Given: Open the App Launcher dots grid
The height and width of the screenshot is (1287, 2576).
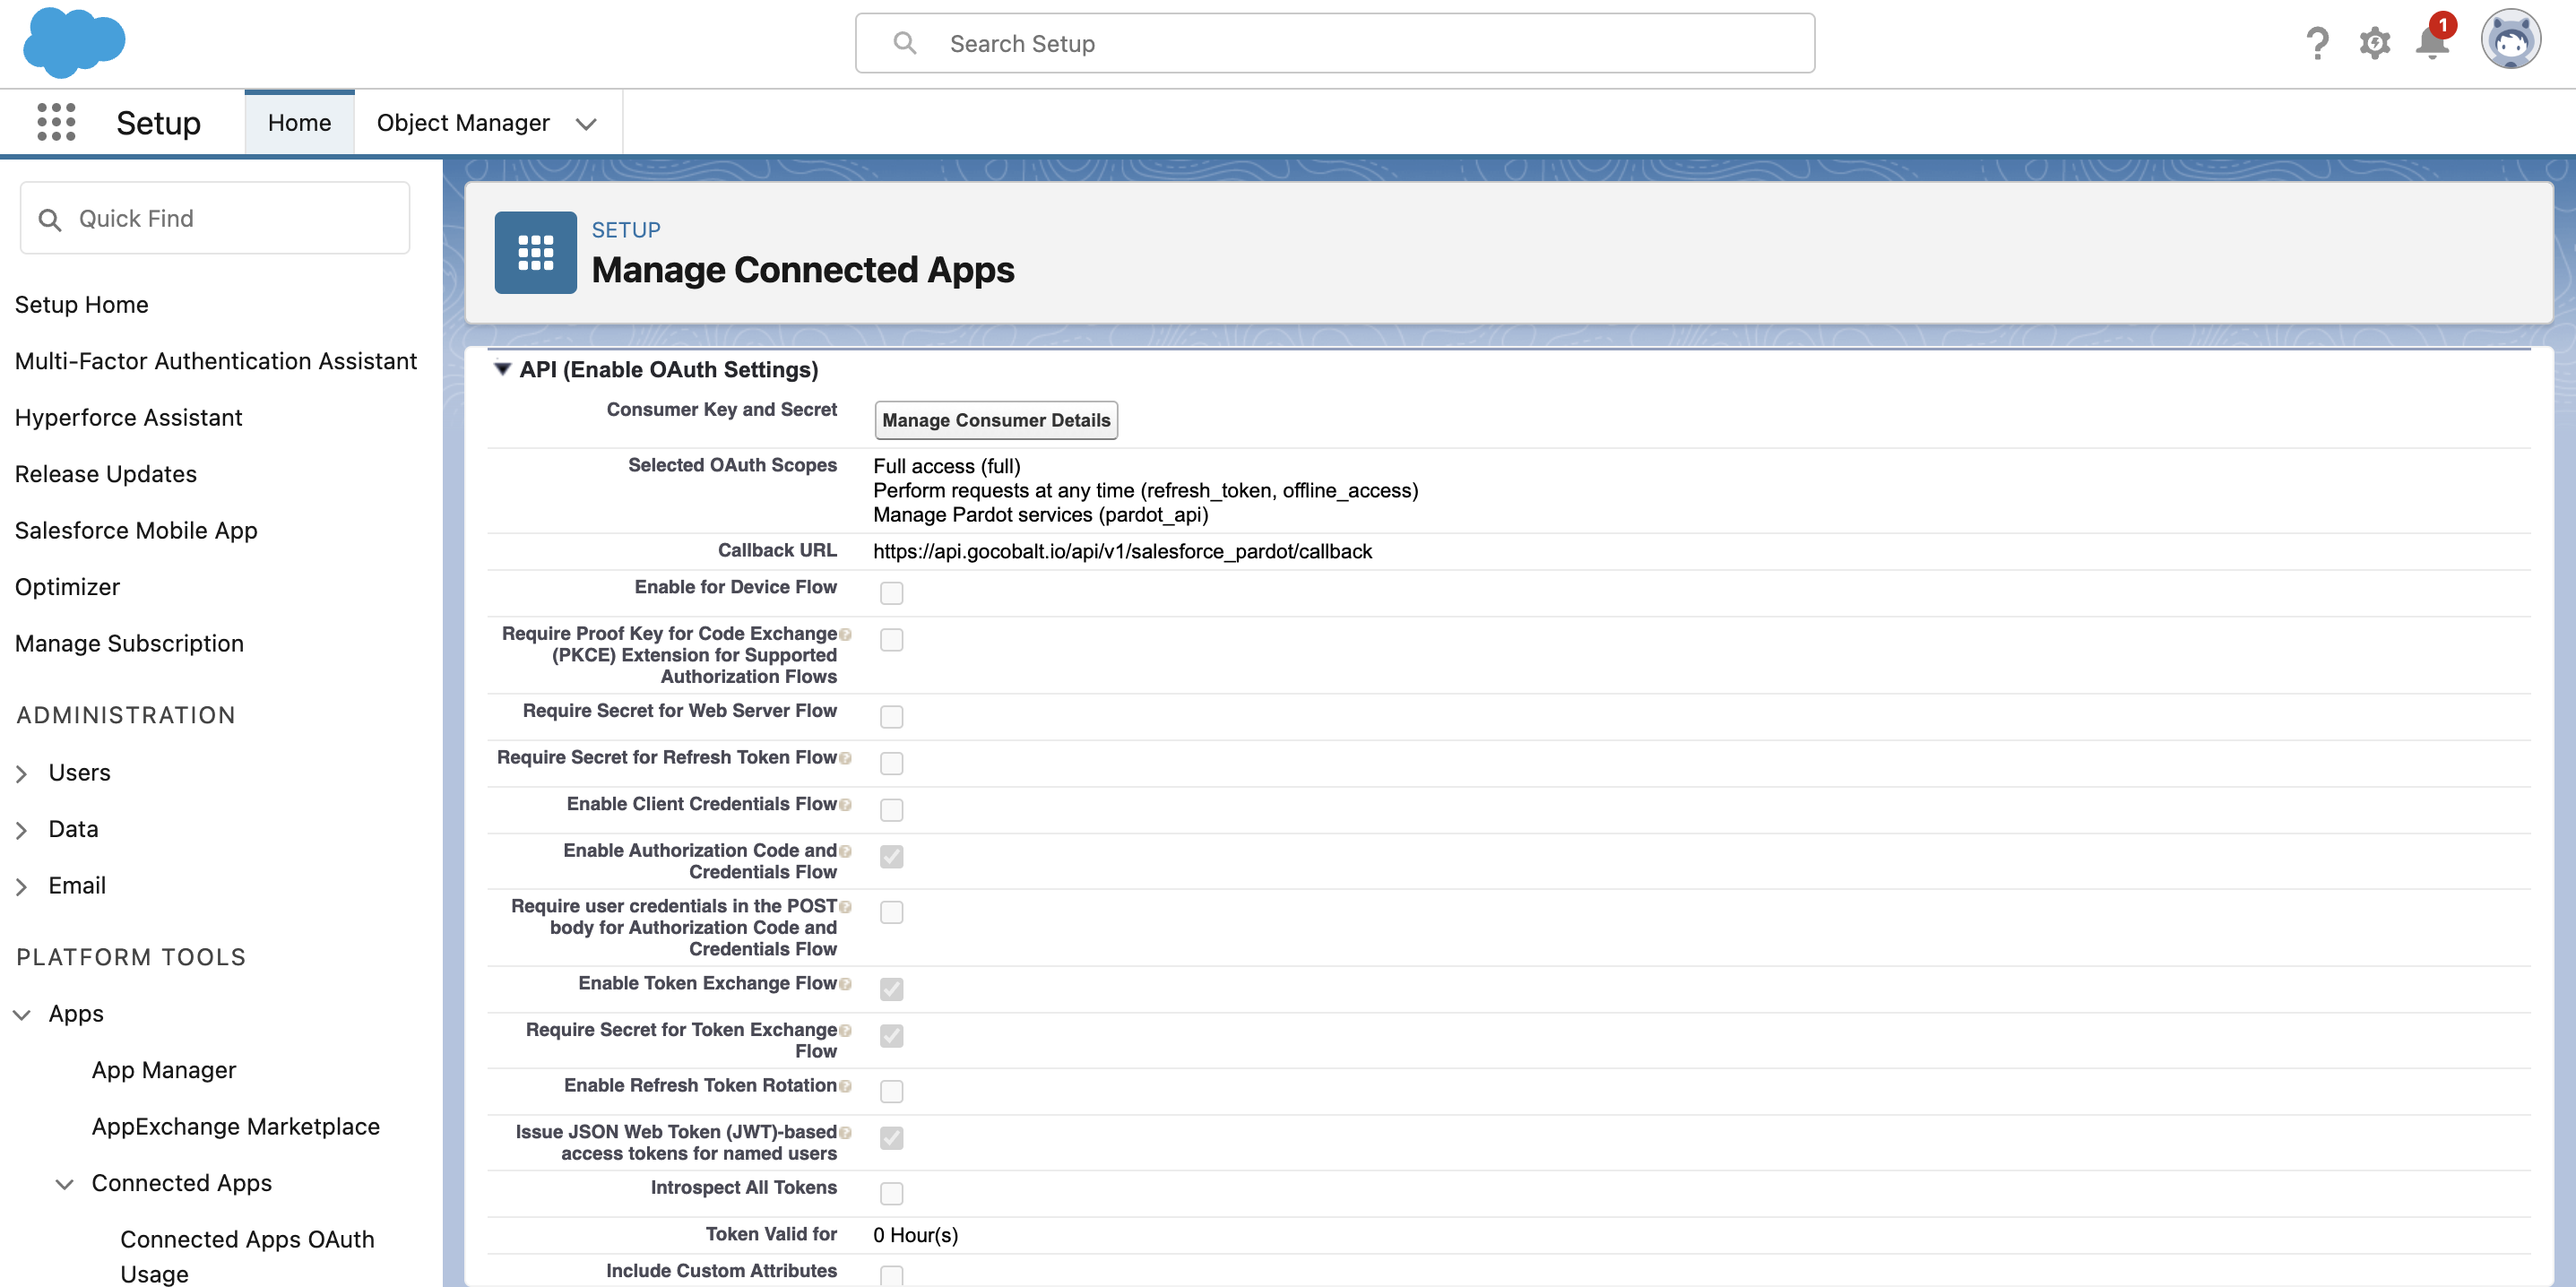Looking at the screenshot, I should tap(56, 122).
